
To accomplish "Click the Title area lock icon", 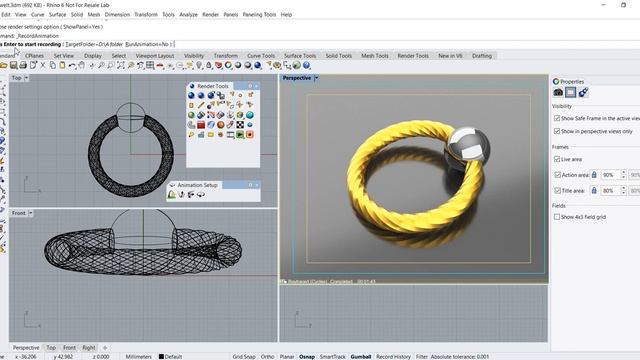I will click(x=594, y=191).
